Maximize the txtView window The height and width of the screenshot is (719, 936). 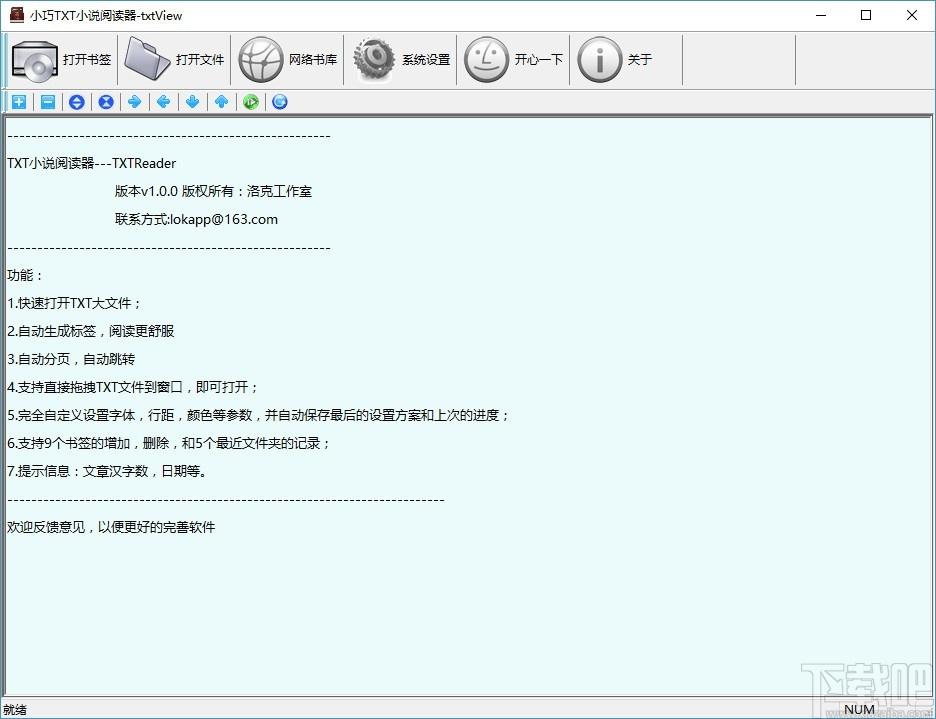coord(866,16)
